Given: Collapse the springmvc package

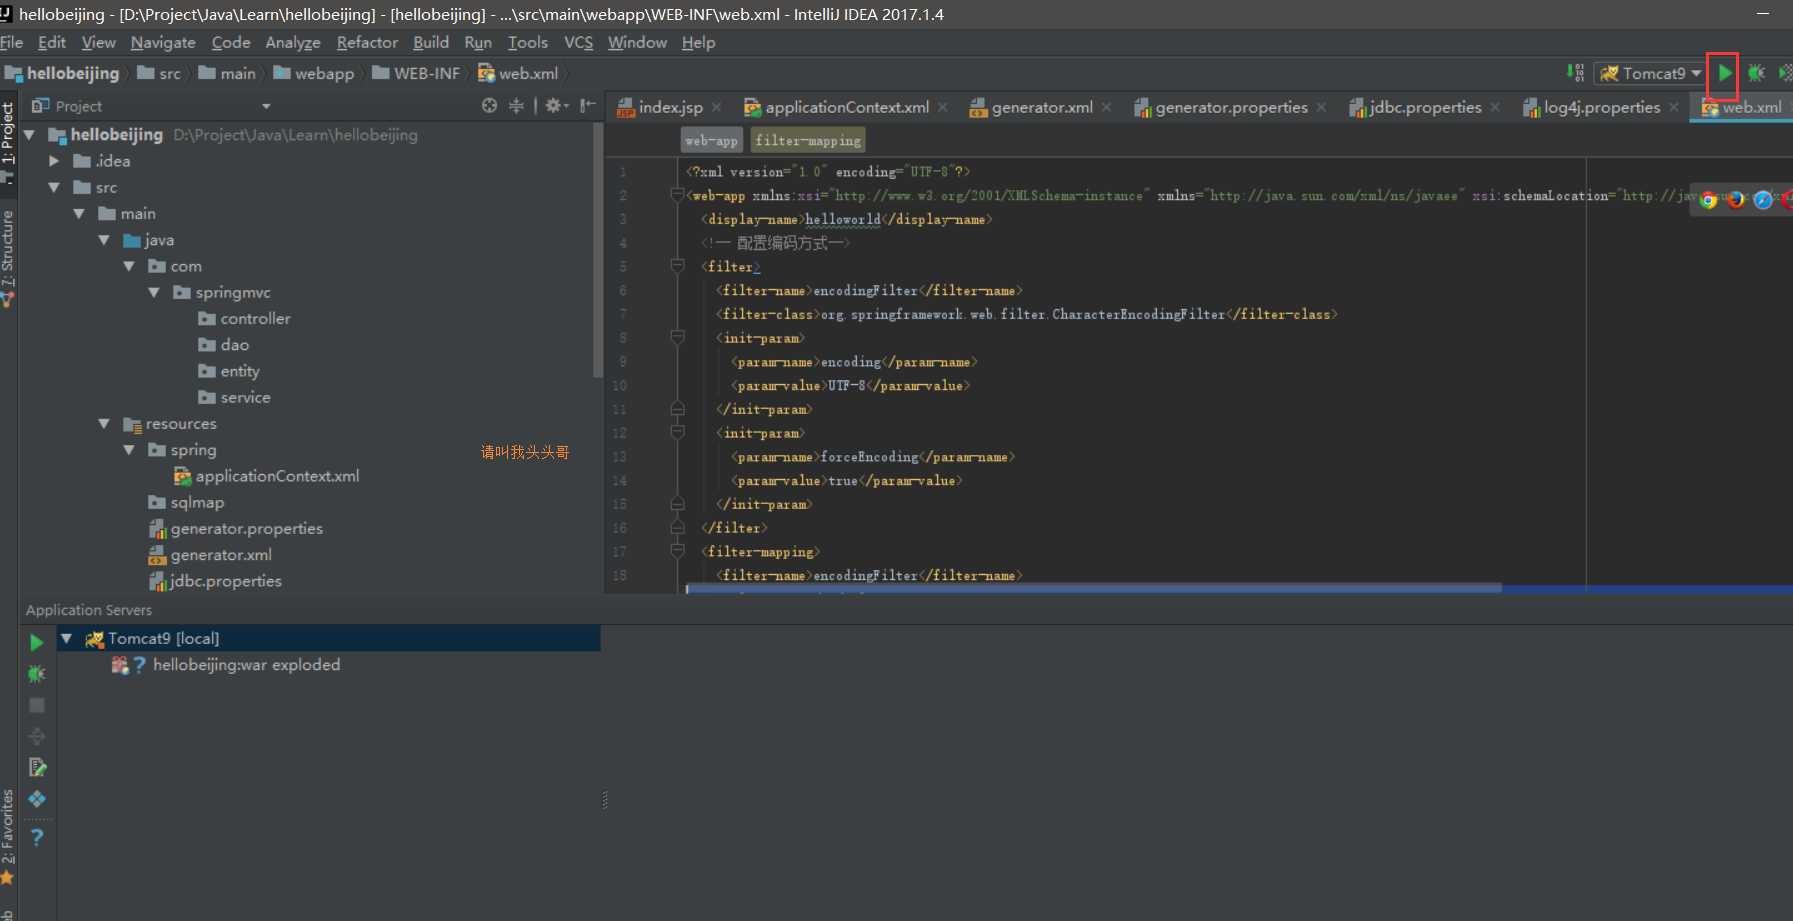Looking at the screenshot, I should tap(154, 292).
